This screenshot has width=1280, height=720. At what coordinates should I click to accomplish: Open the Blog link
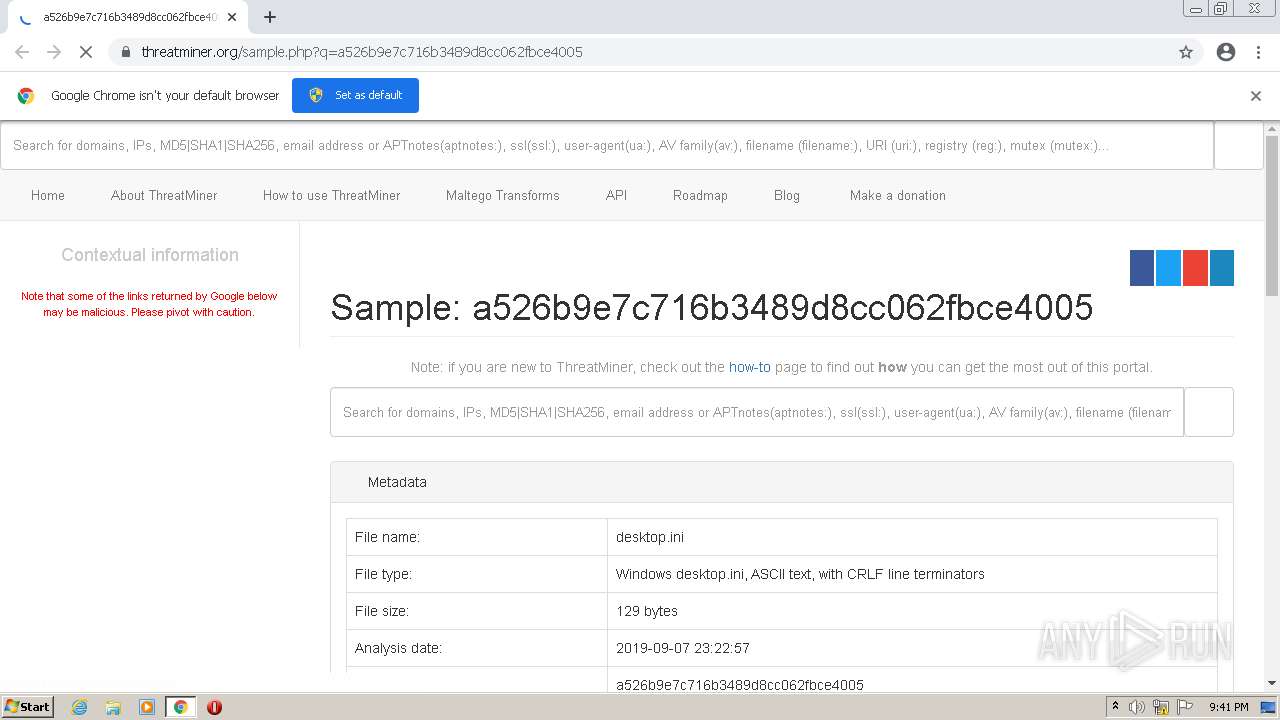(x=787, y=195)
